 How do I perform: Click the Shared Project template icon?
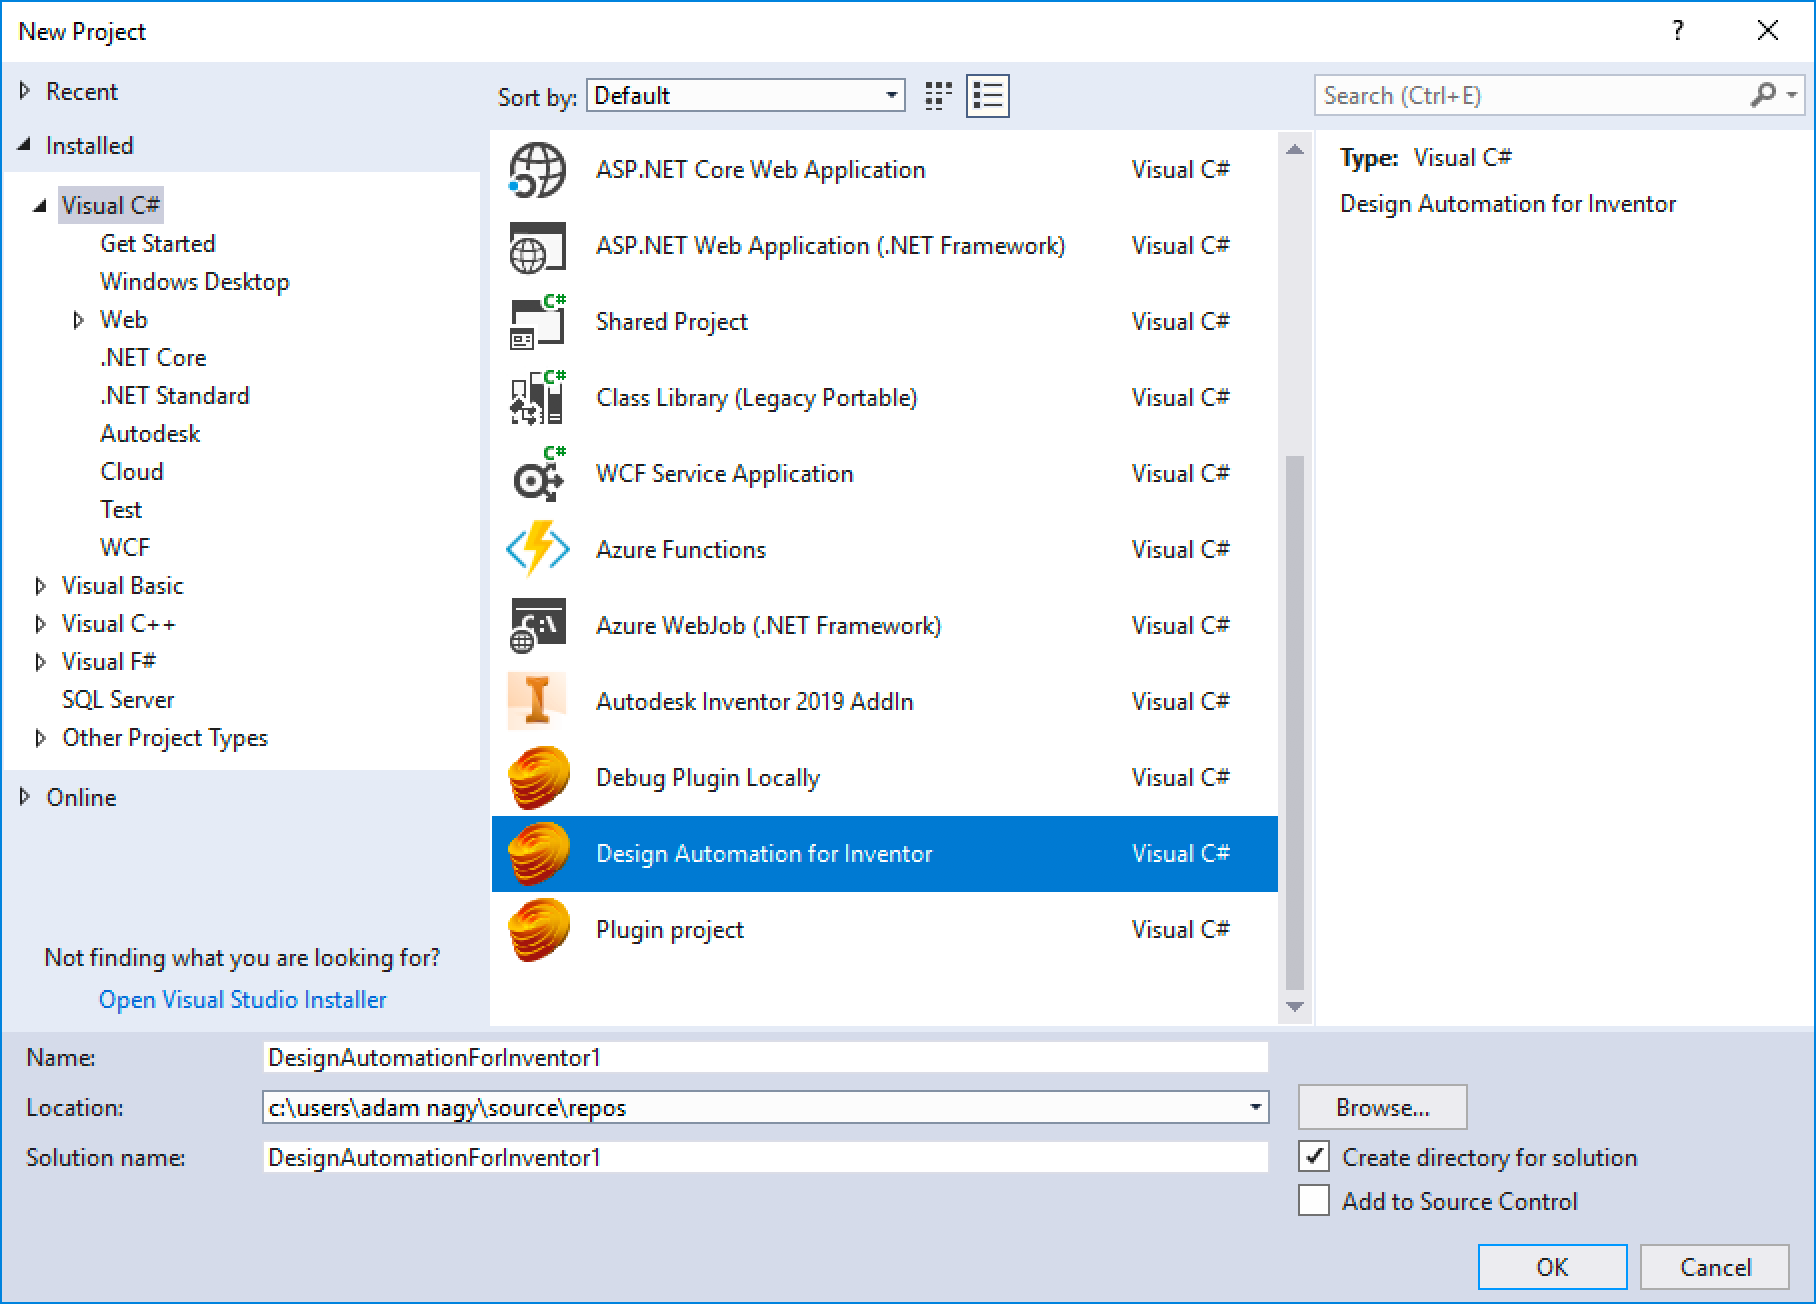click(x=538, y=322)
